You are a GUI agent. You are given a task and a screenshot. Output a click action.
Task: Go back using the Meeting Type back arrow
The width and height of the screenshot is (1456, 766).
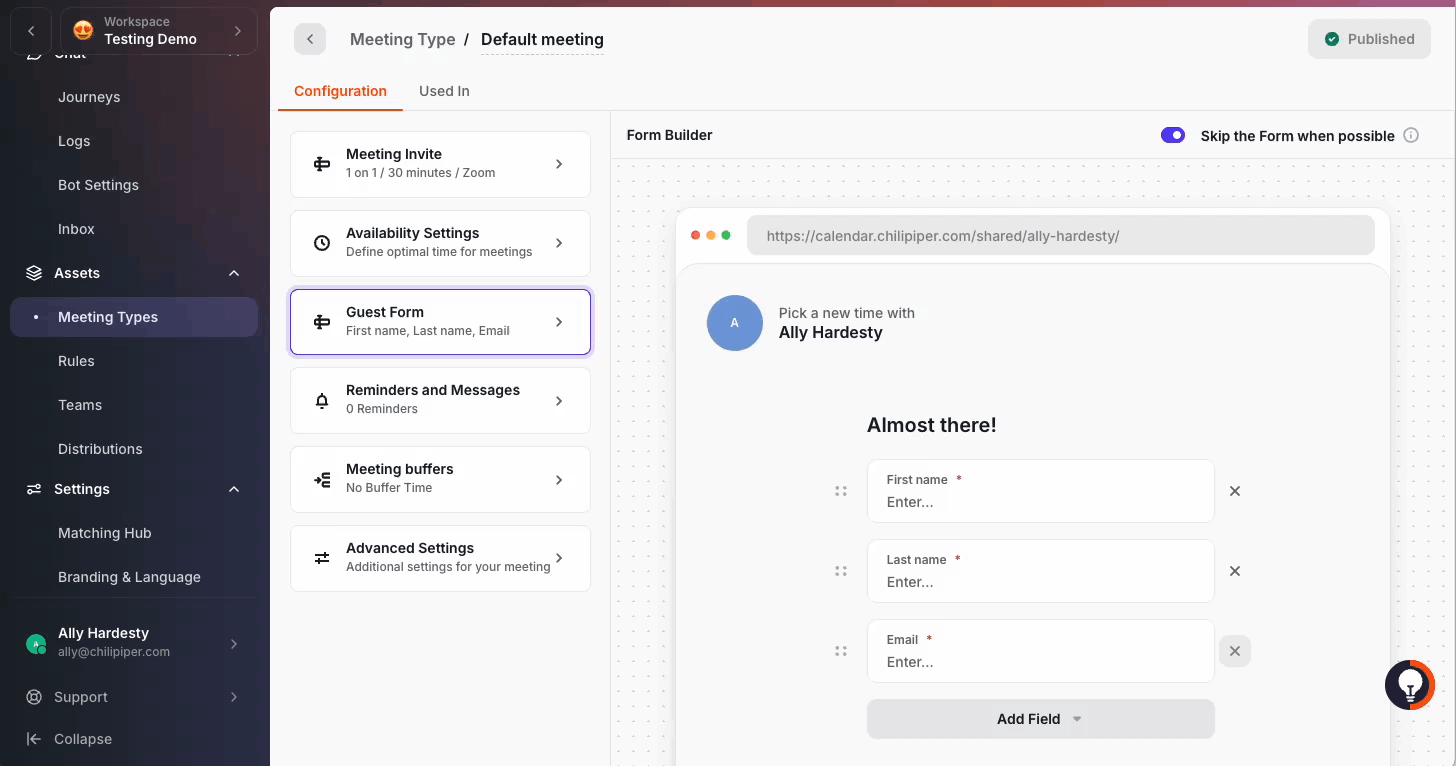coord(310,39)
